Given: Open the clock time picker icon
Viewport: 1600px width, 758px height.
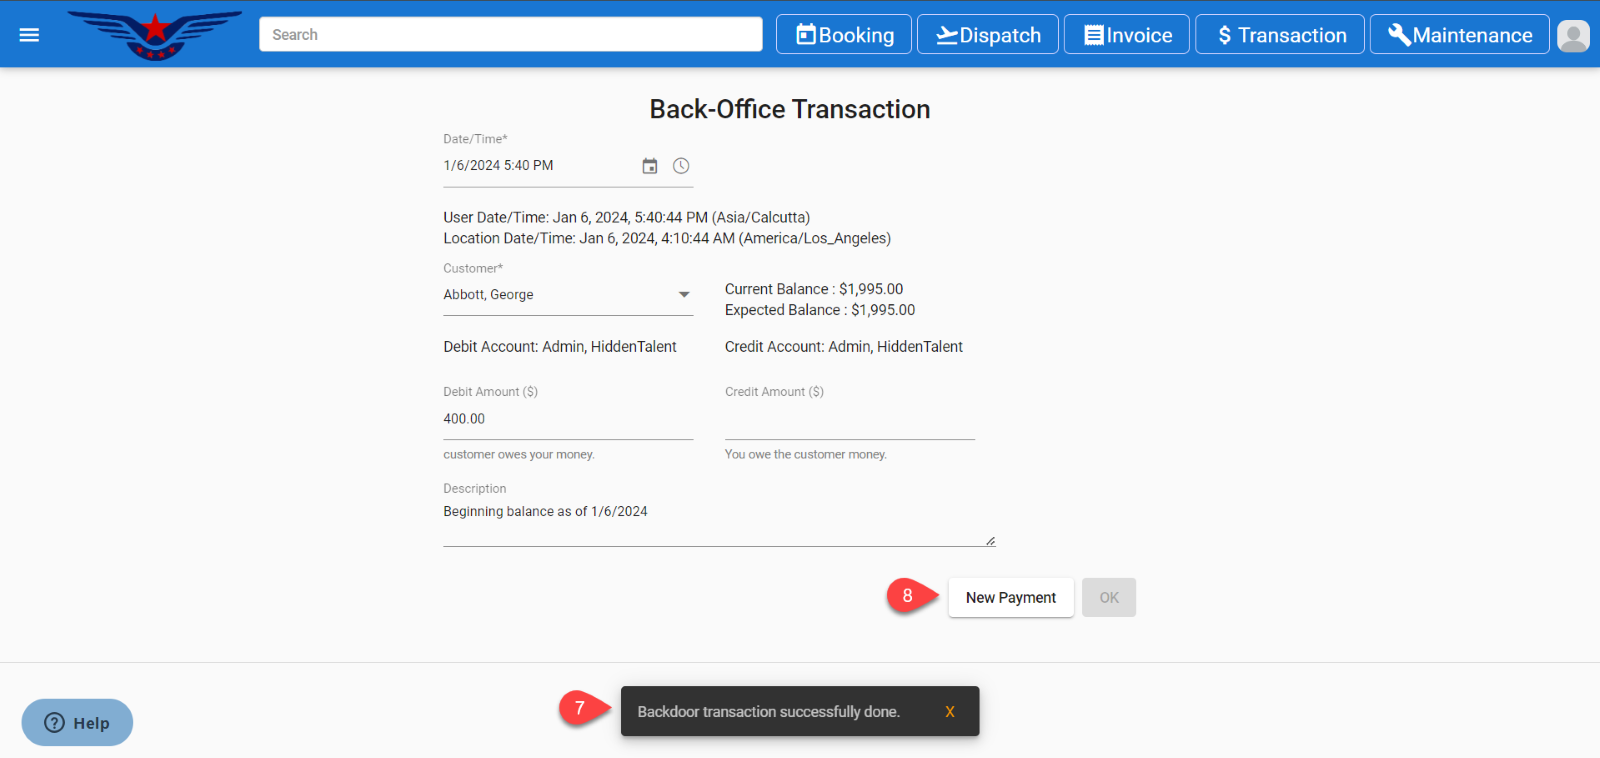Looking at the screenshot, I should click(681, 166).
